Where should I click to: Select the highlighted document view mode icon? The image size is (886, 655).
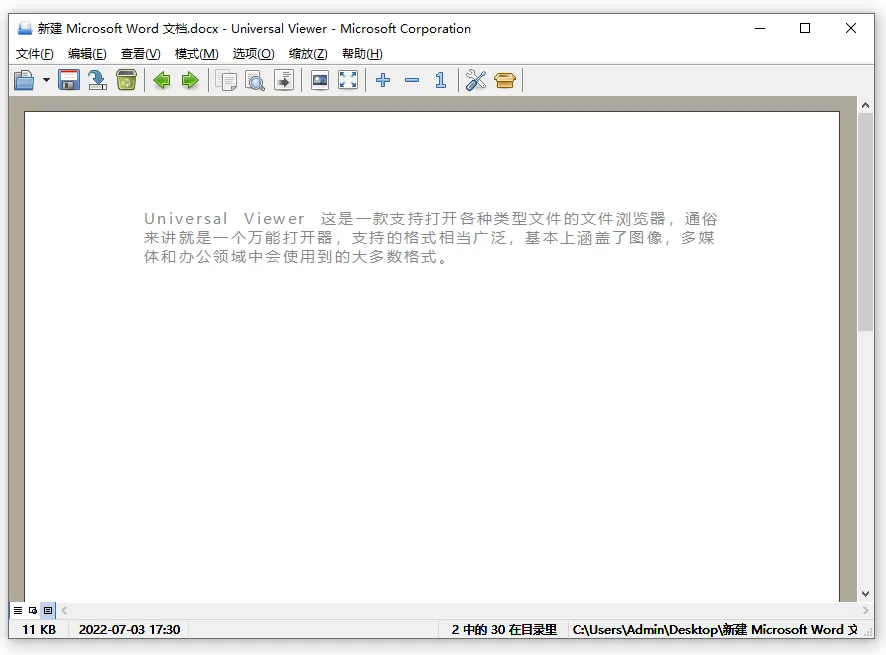(x=48, y=610)
